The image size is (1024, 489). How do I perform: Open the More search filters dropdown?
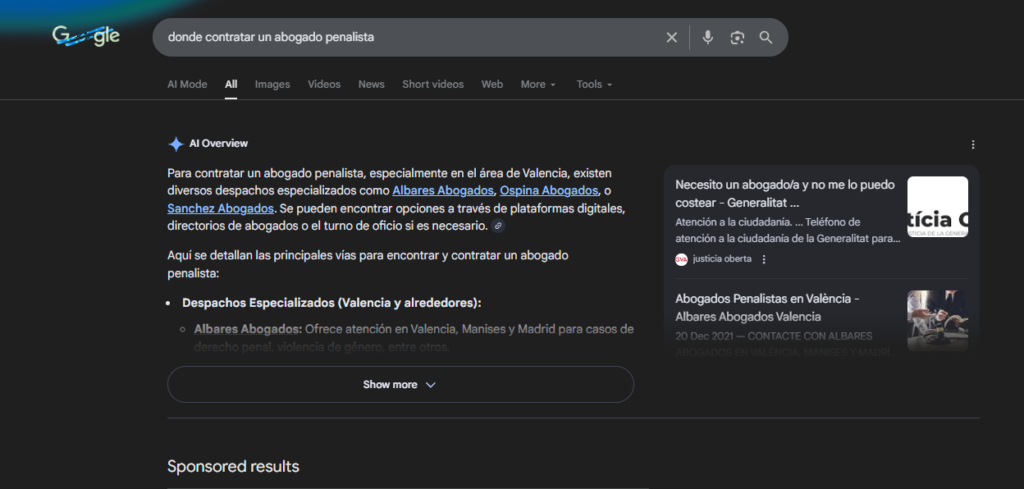click(538, 84)
